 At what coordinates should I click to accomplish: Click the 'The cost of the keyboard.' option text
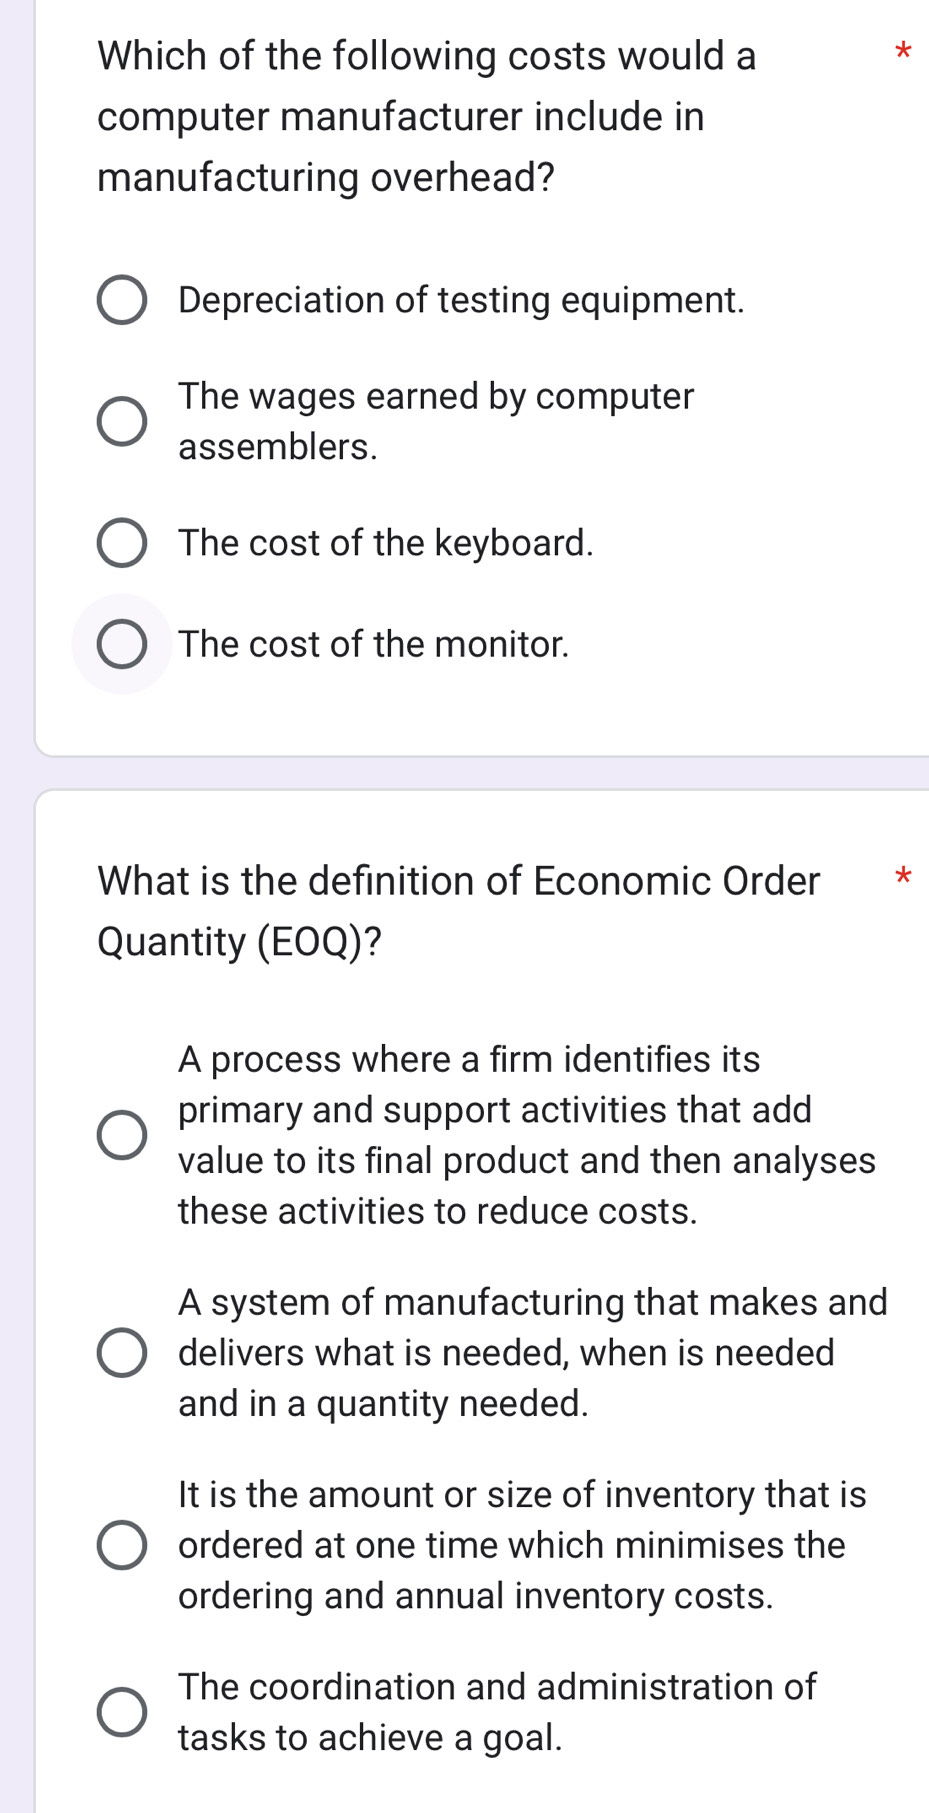click(386, 543)
